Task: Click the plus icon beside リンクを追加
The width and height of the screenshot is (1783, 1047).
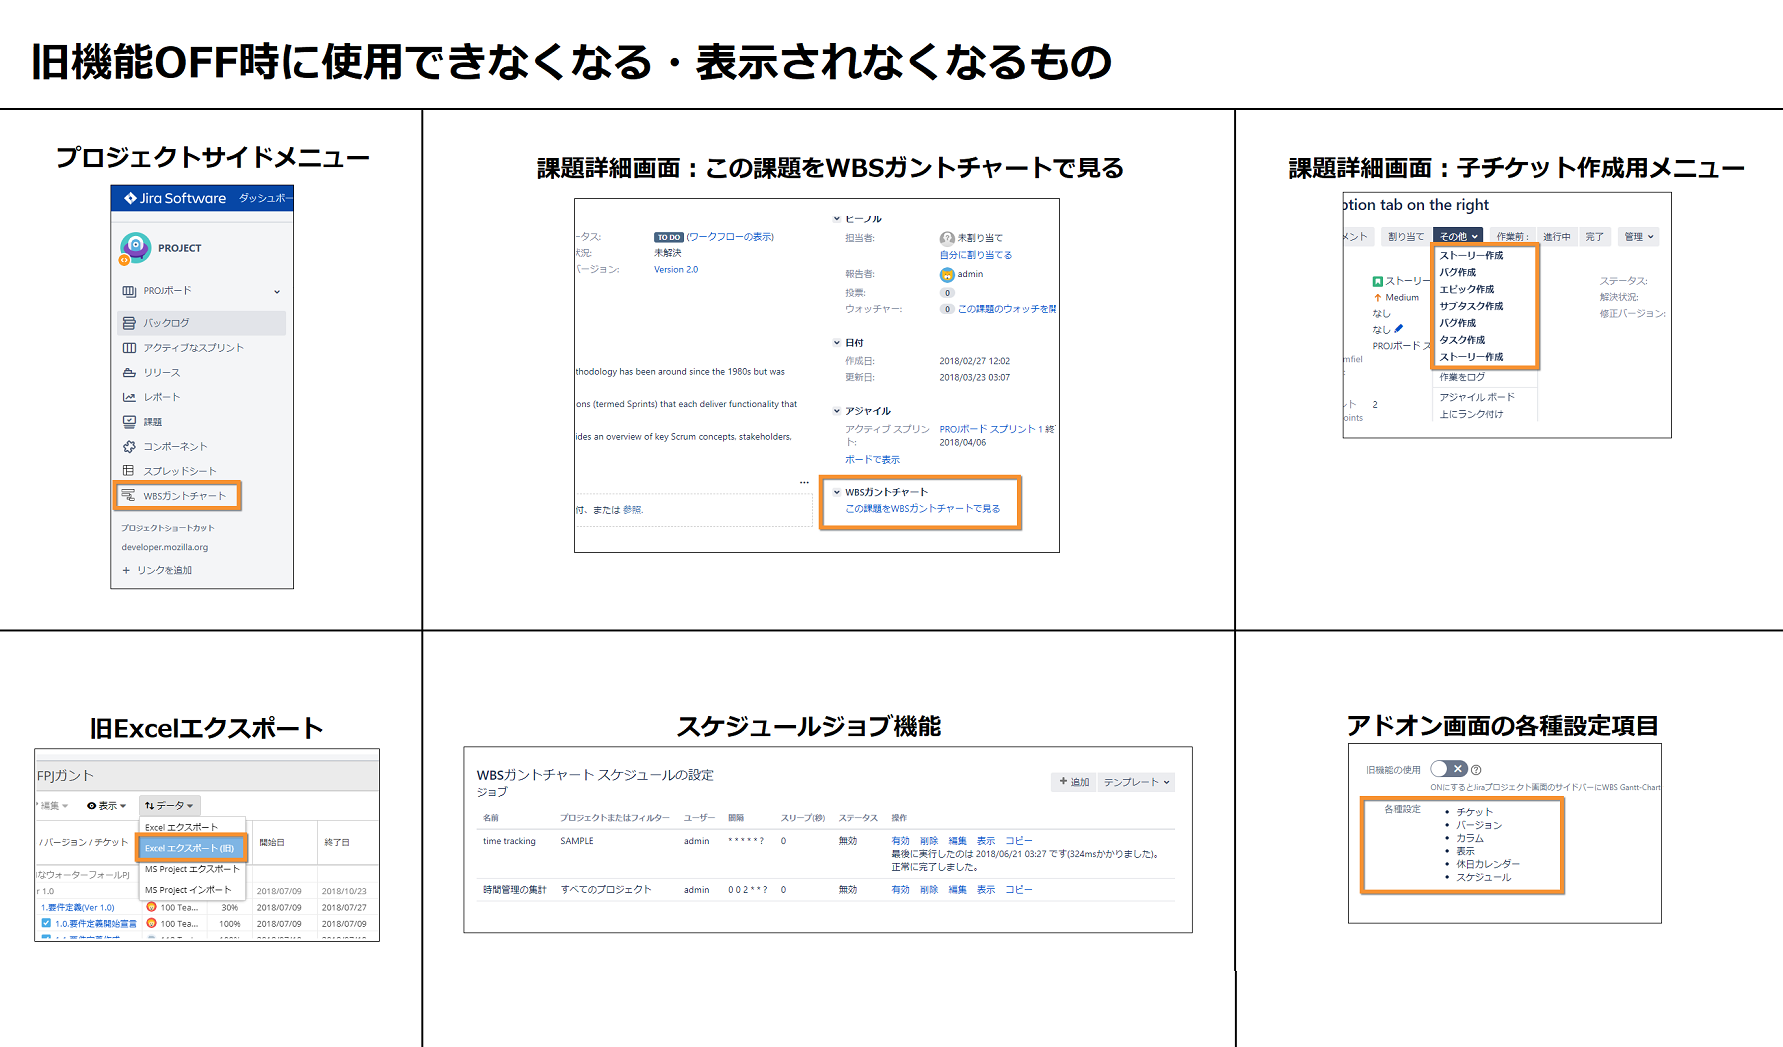Action: tap(126, 570)
